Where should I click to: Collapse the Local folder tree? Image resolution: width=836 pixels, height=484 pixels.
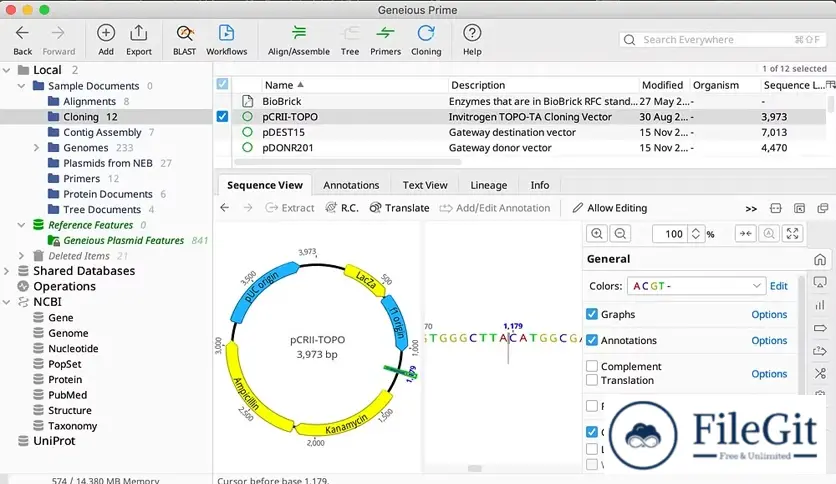pos(7,70)
